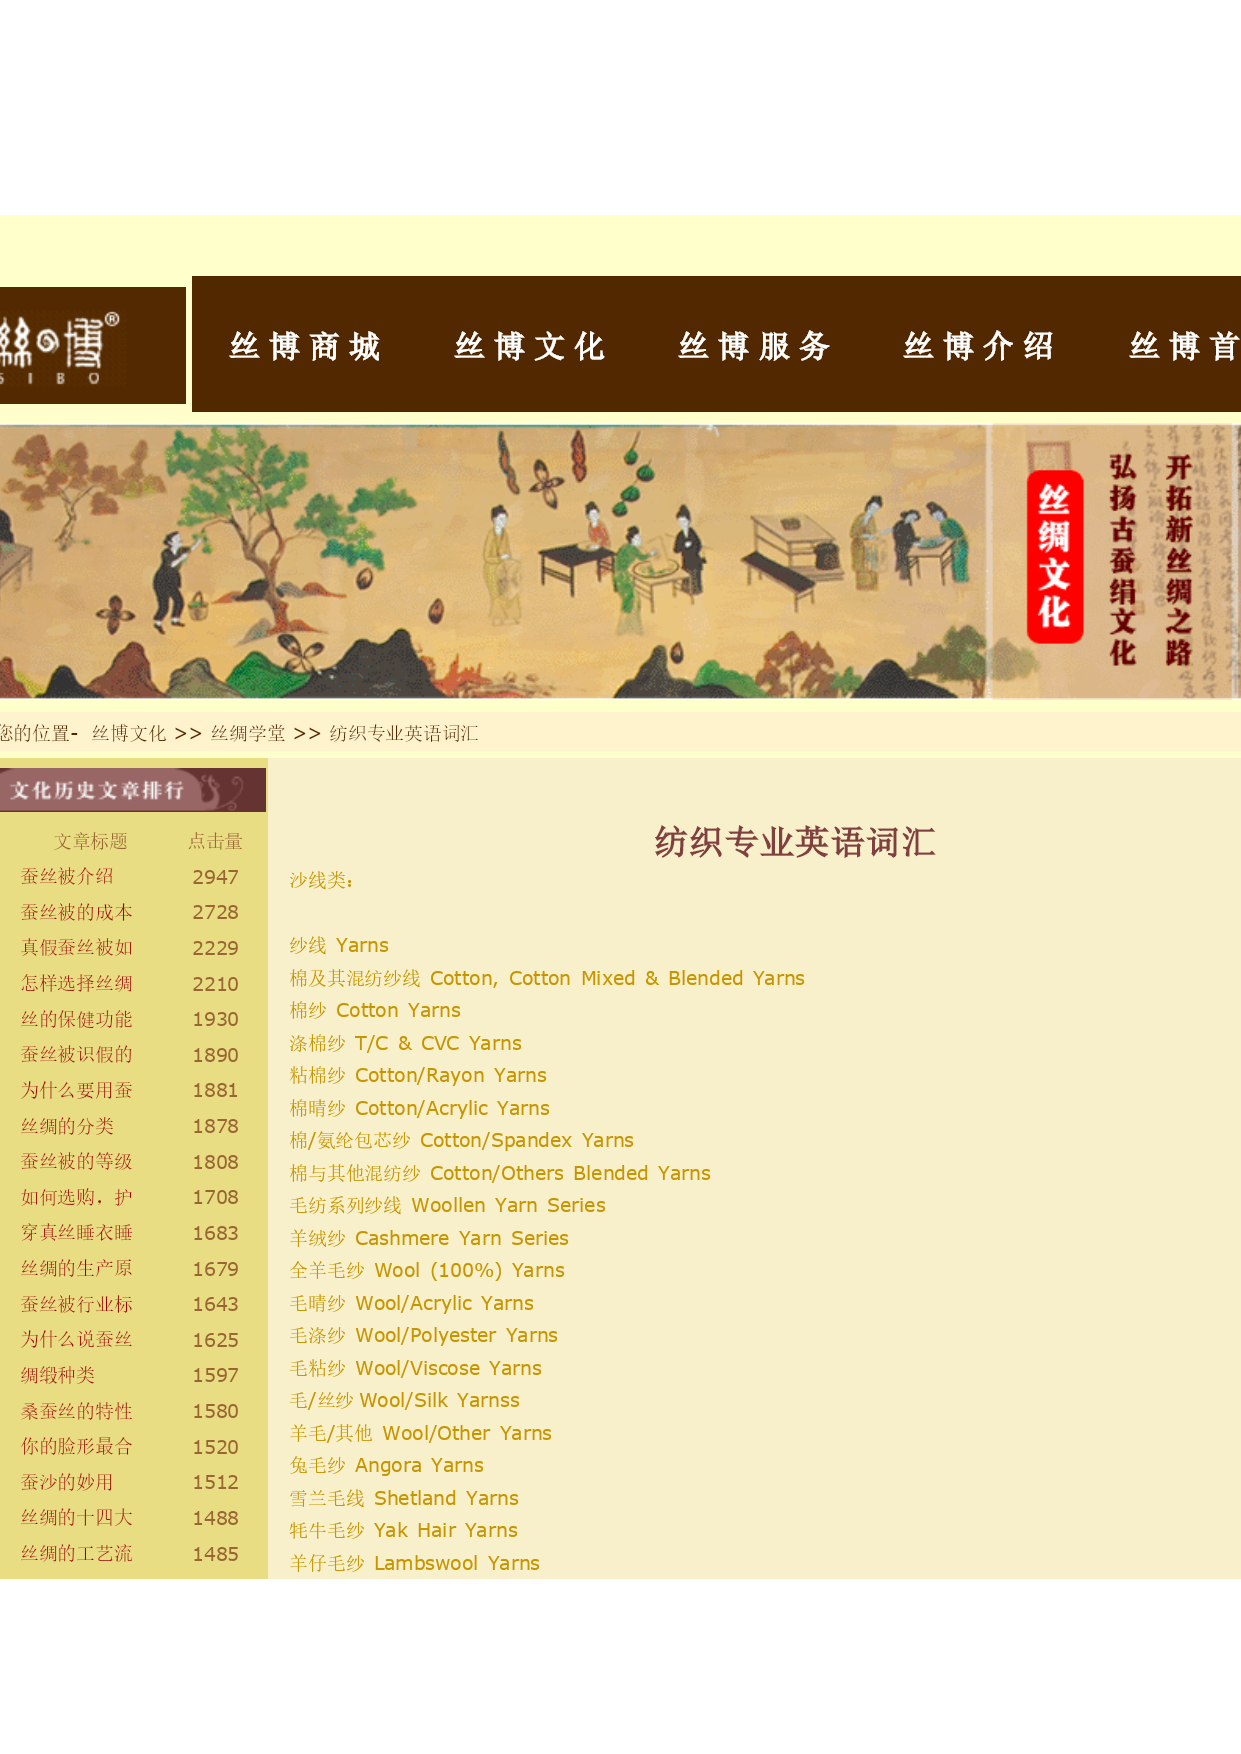Click the red 丝绸文化 banner badge
The width and height of the screenshot is (1241, 1754).
coord(1055,556)
